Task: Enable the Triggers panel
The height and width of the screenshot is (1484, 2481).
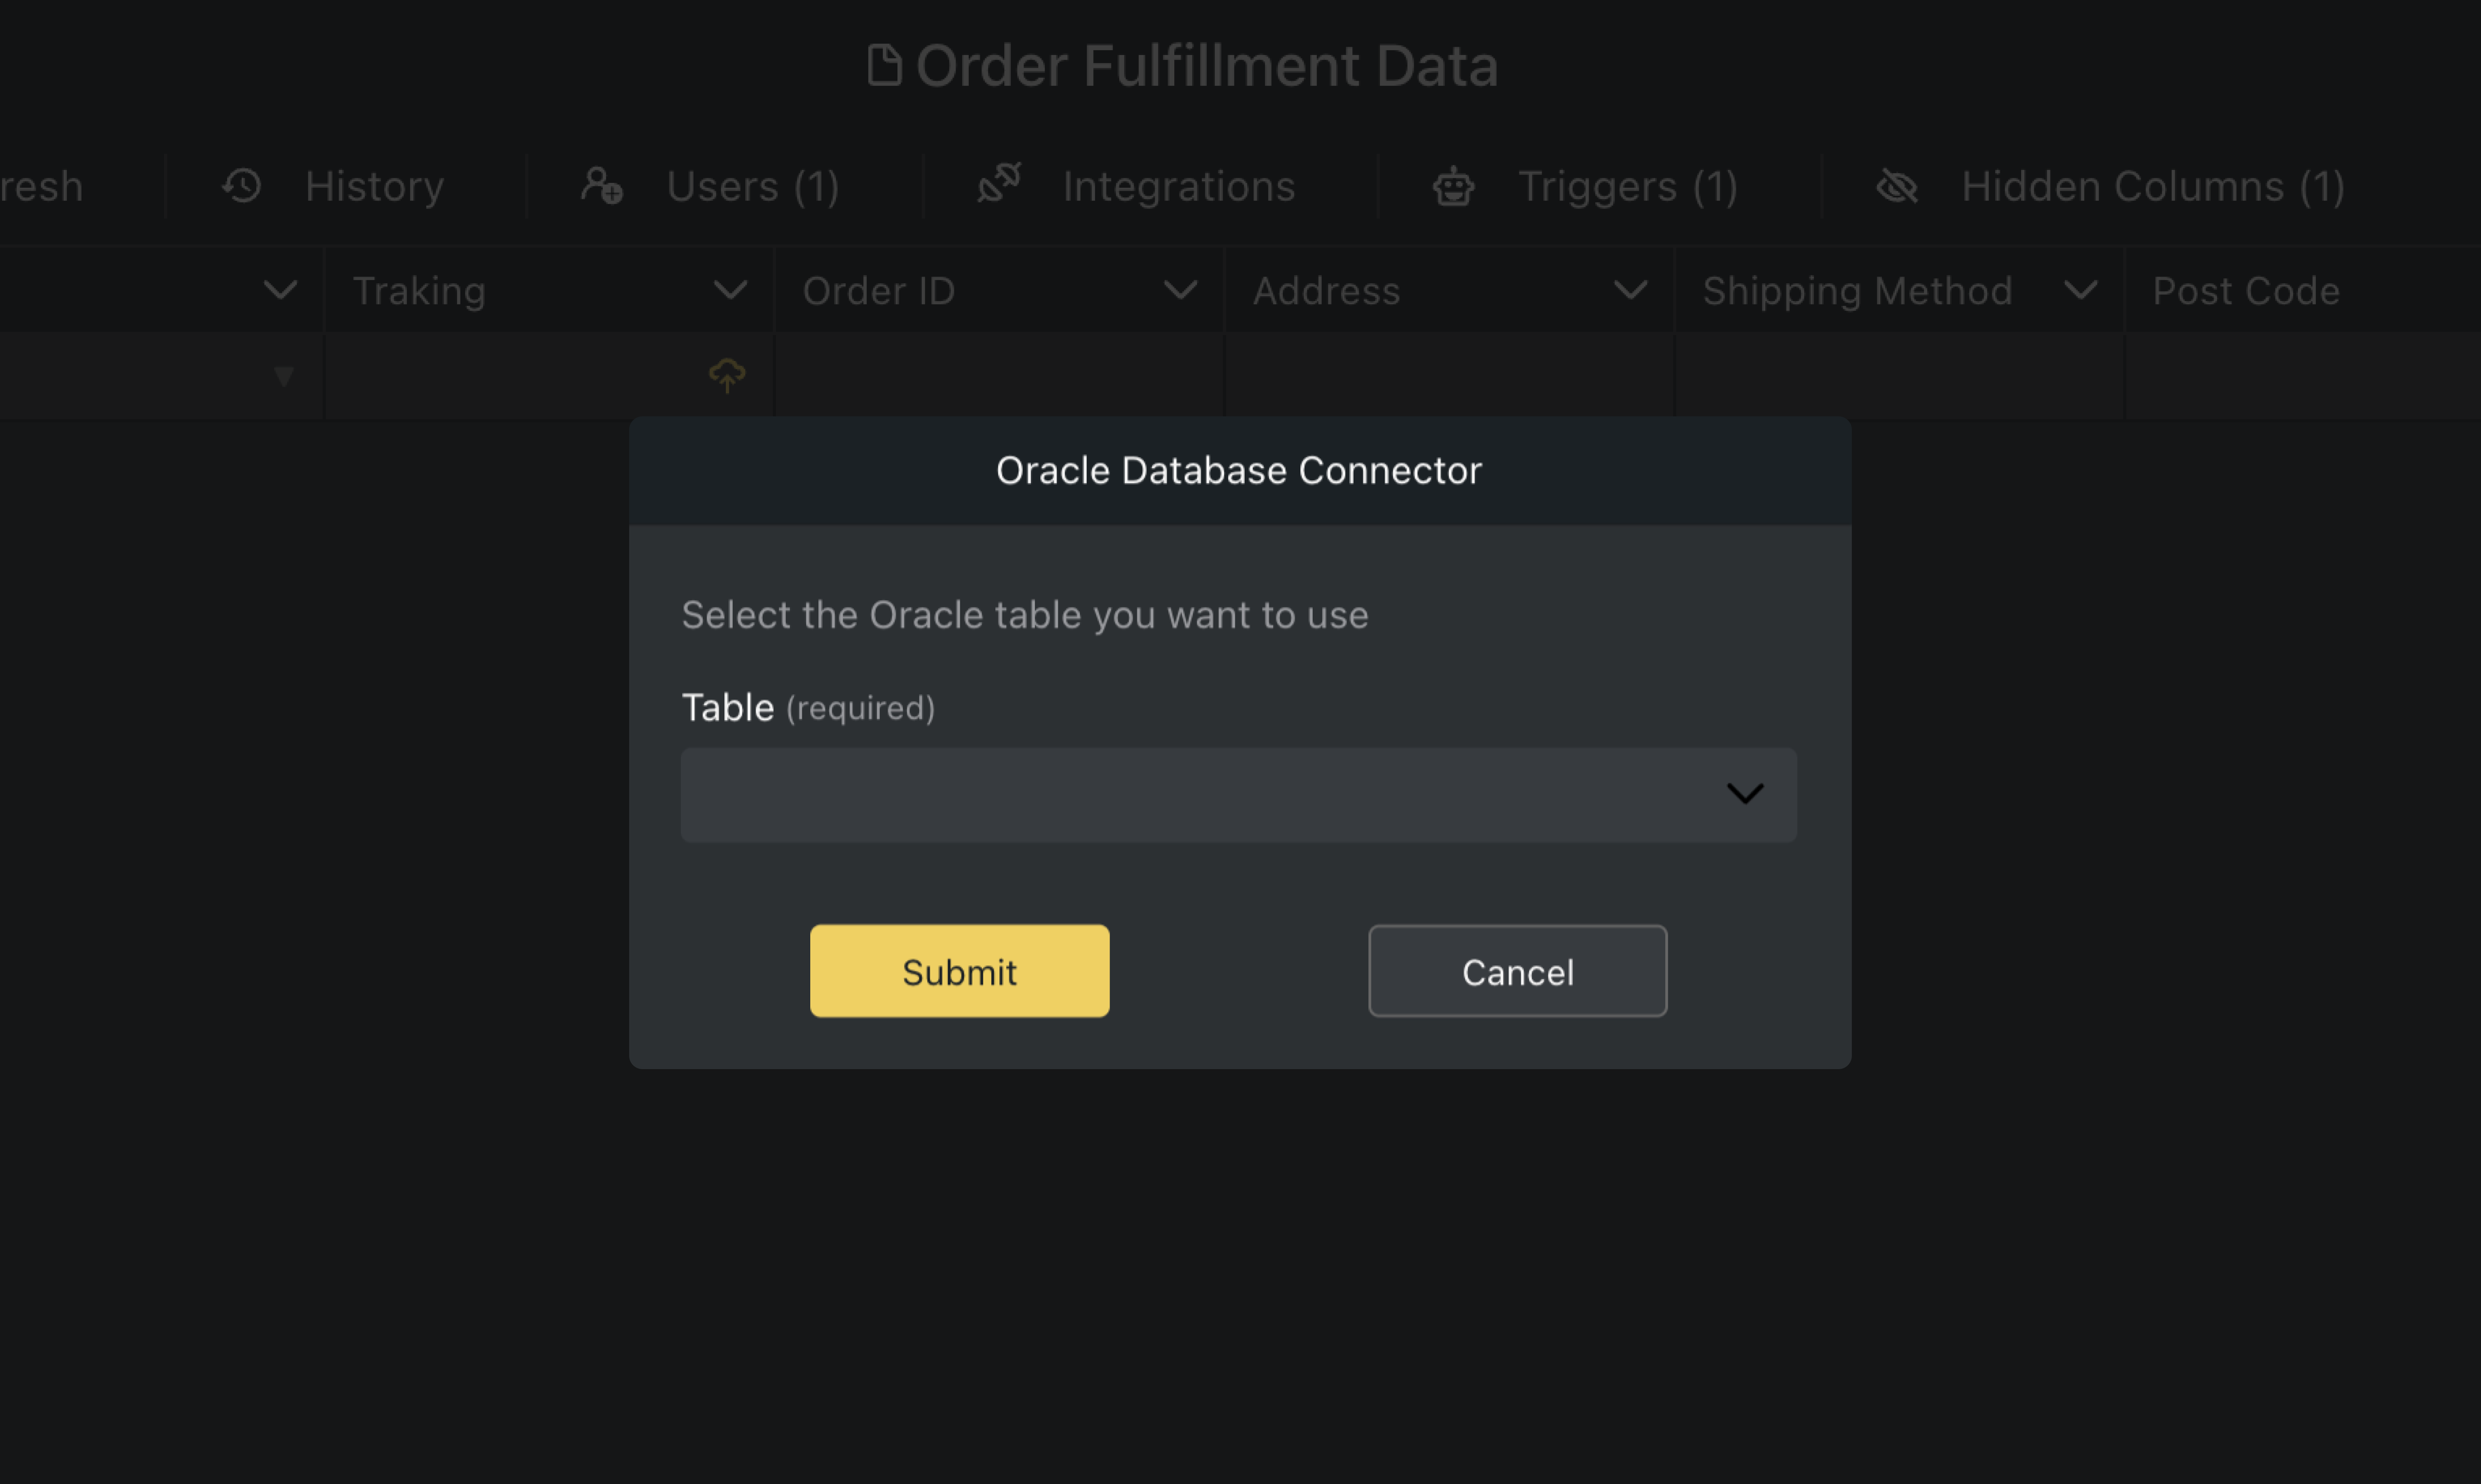Action: pos(1627,186)
